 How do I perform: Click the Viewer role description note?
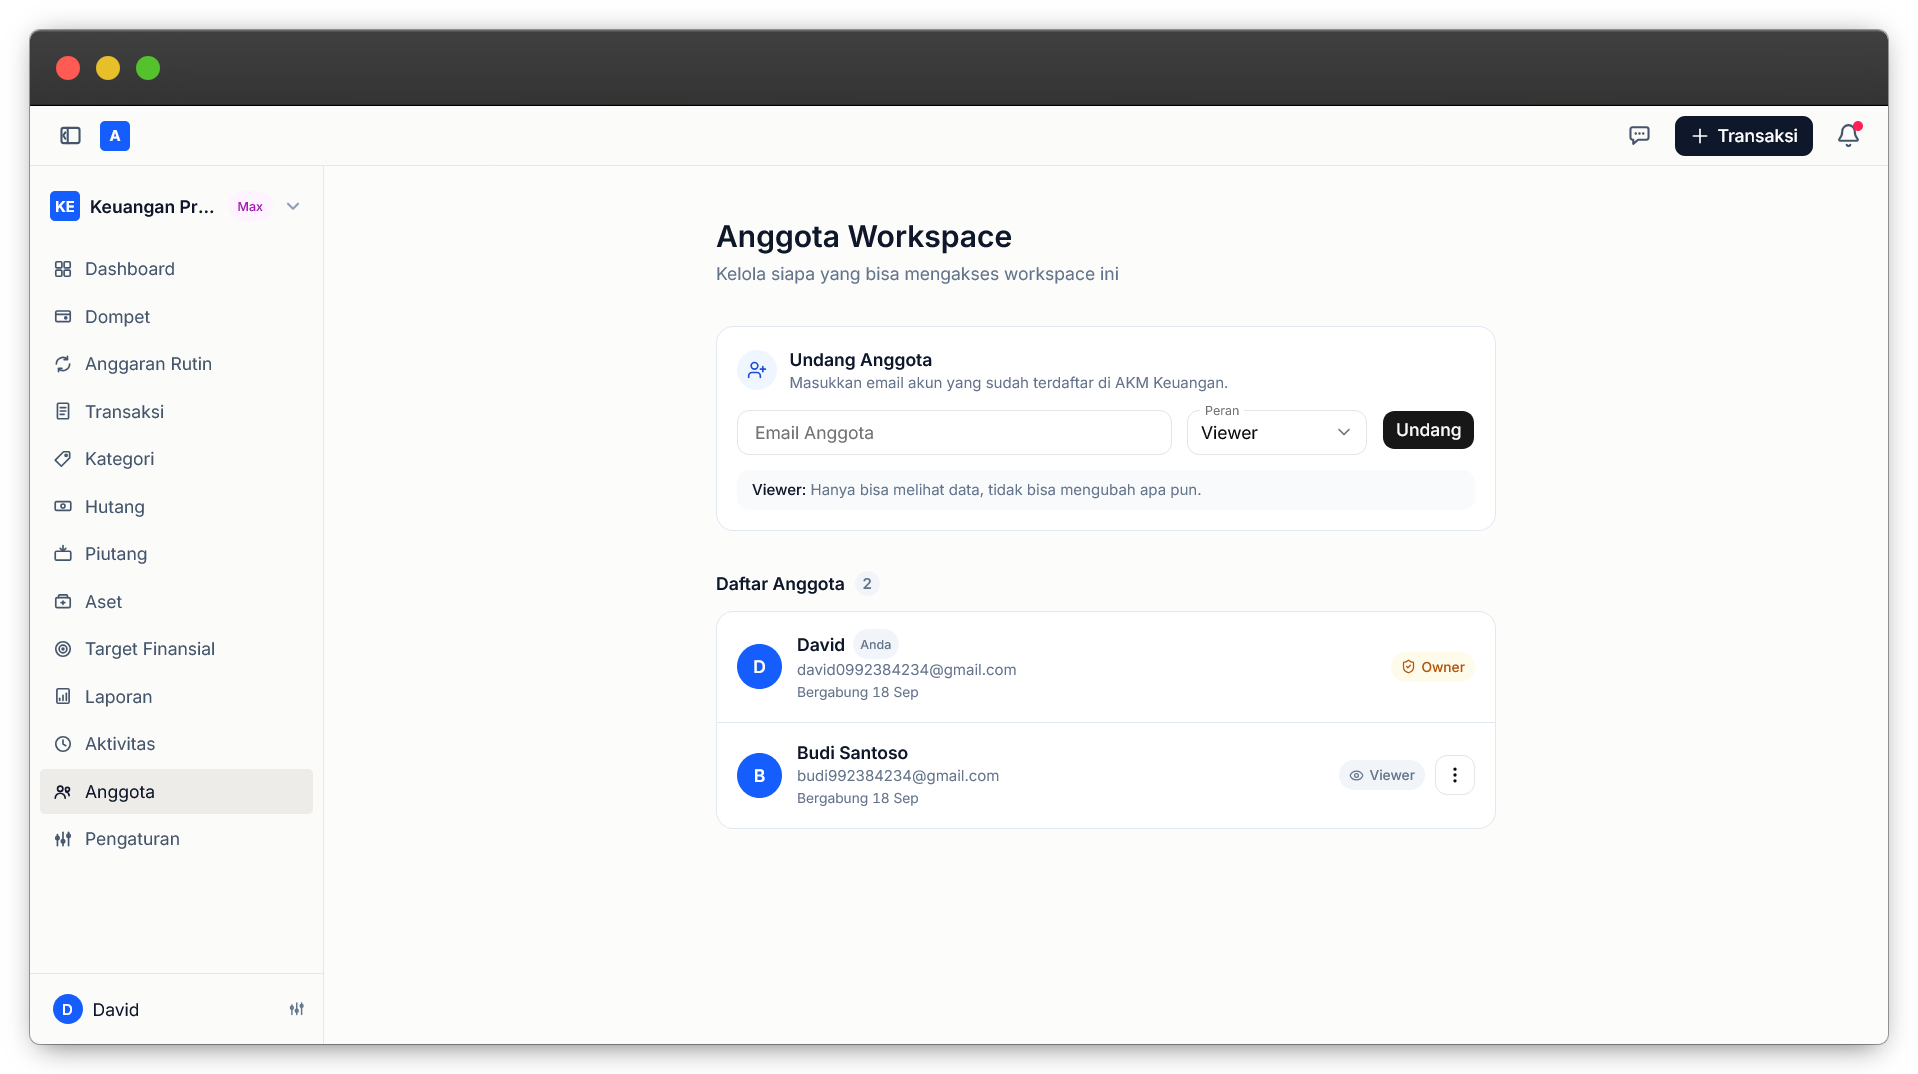point(1105,490)
